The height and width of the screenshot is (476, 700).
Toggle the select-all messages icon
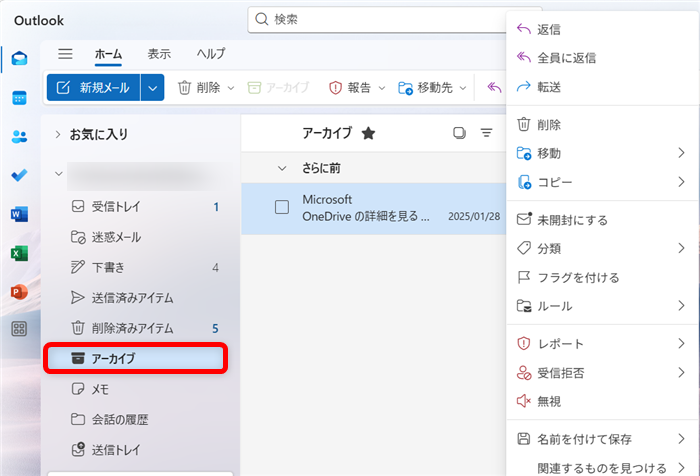(459, 133)
